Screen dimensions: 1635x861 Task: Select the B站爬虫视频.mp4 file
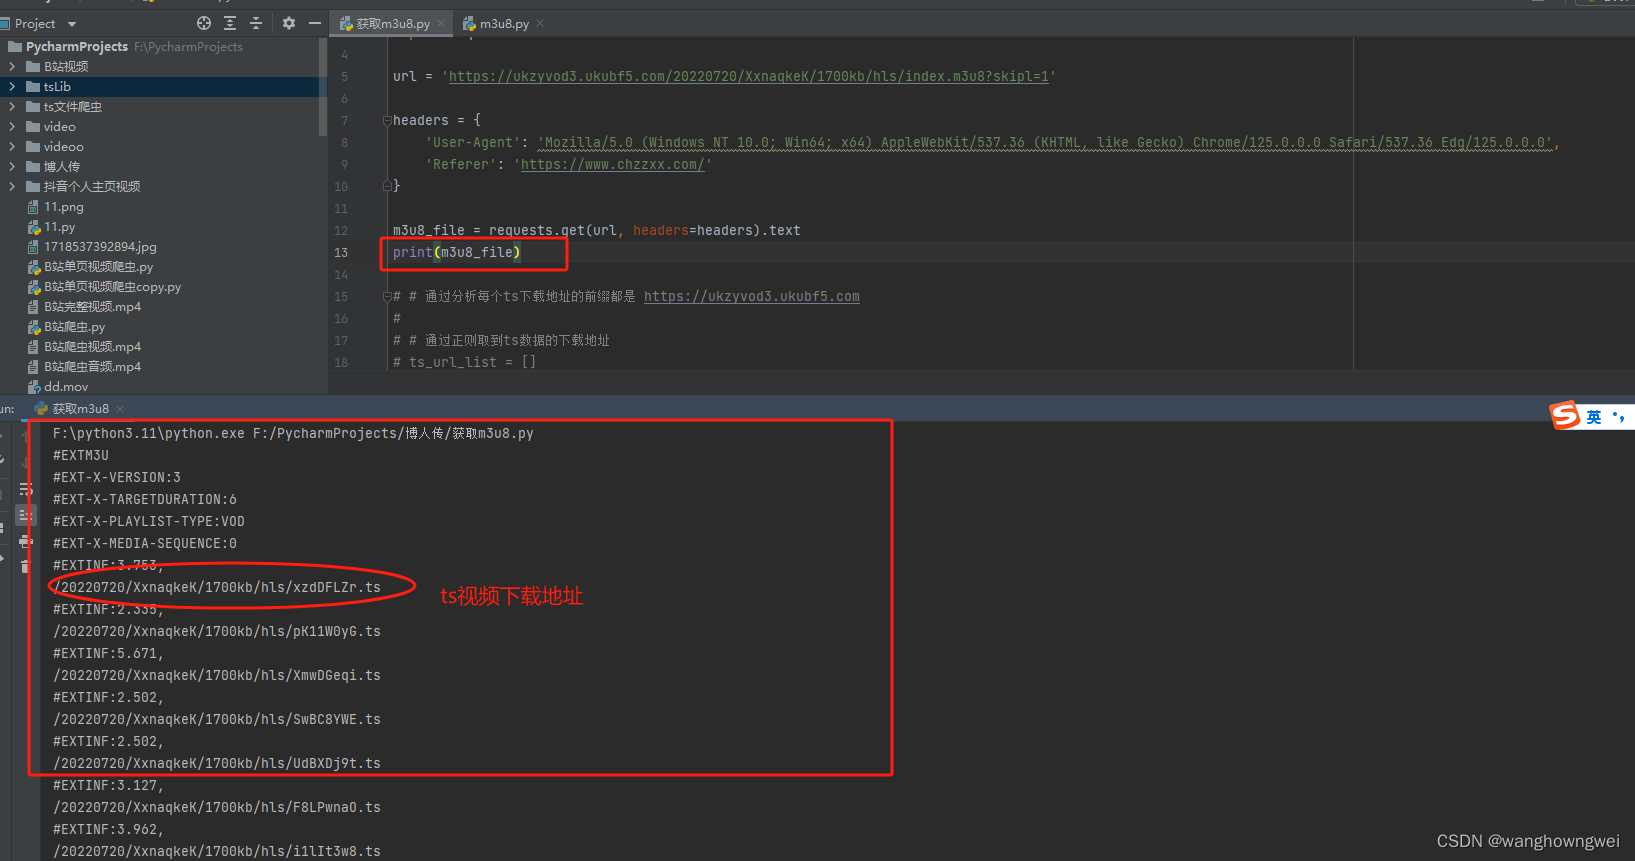(x=92, y=347)
